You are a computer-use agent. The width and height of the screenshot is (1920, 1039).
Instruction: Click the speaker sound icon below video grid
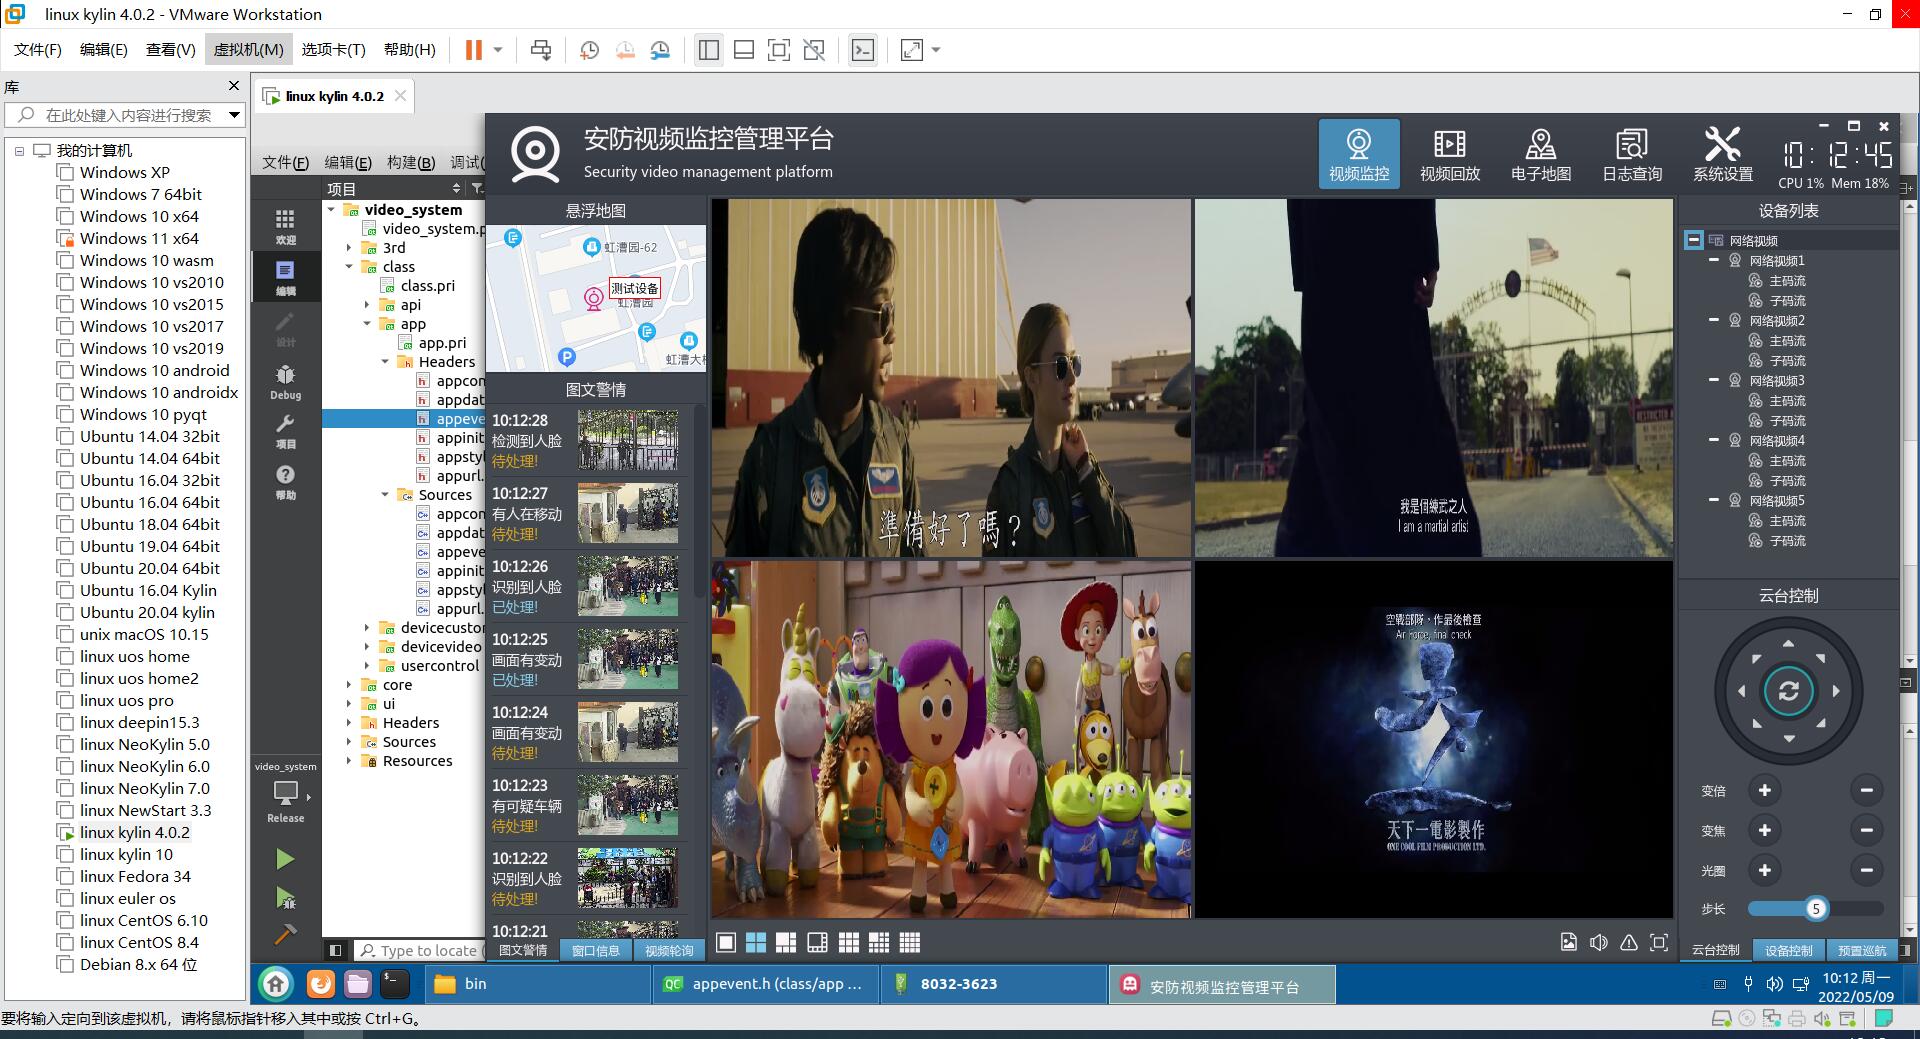1598,942
